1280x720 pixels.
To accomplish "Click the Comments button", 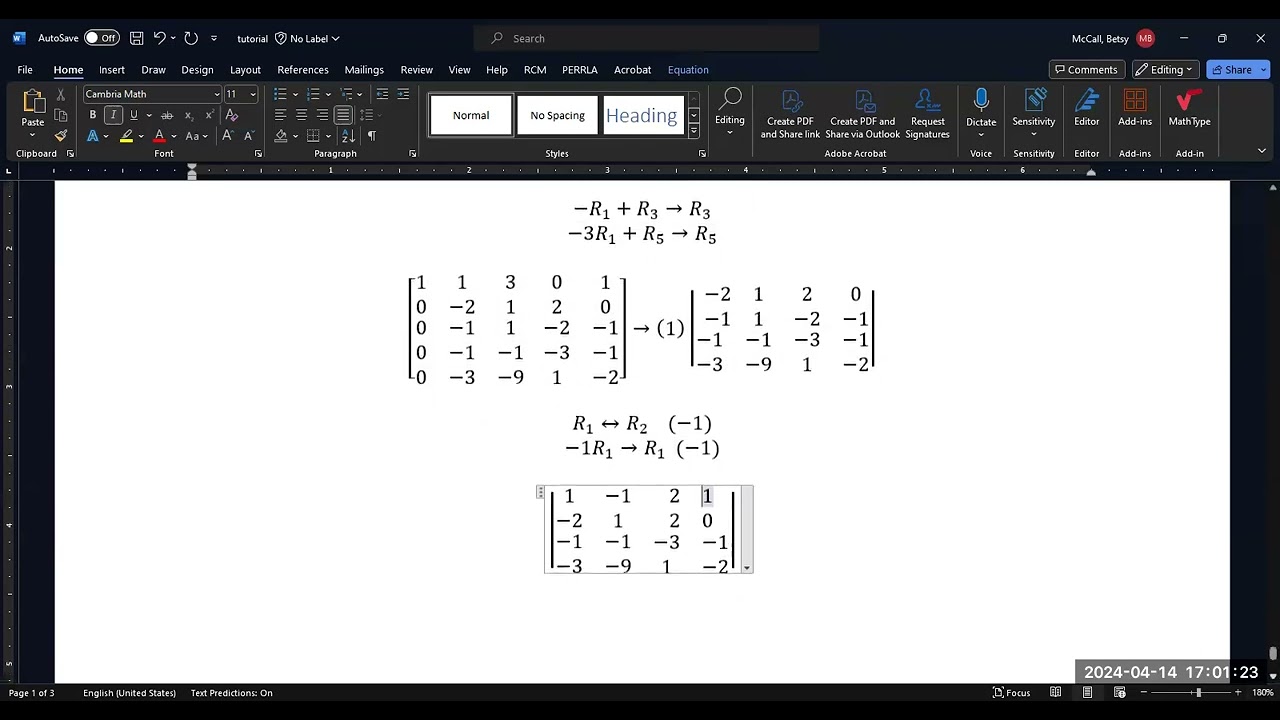I will click(1087, 70).
